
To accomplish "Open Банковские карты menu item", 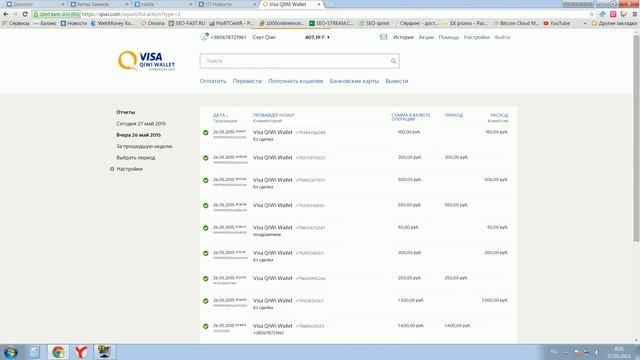I will [x=354, y=81].
